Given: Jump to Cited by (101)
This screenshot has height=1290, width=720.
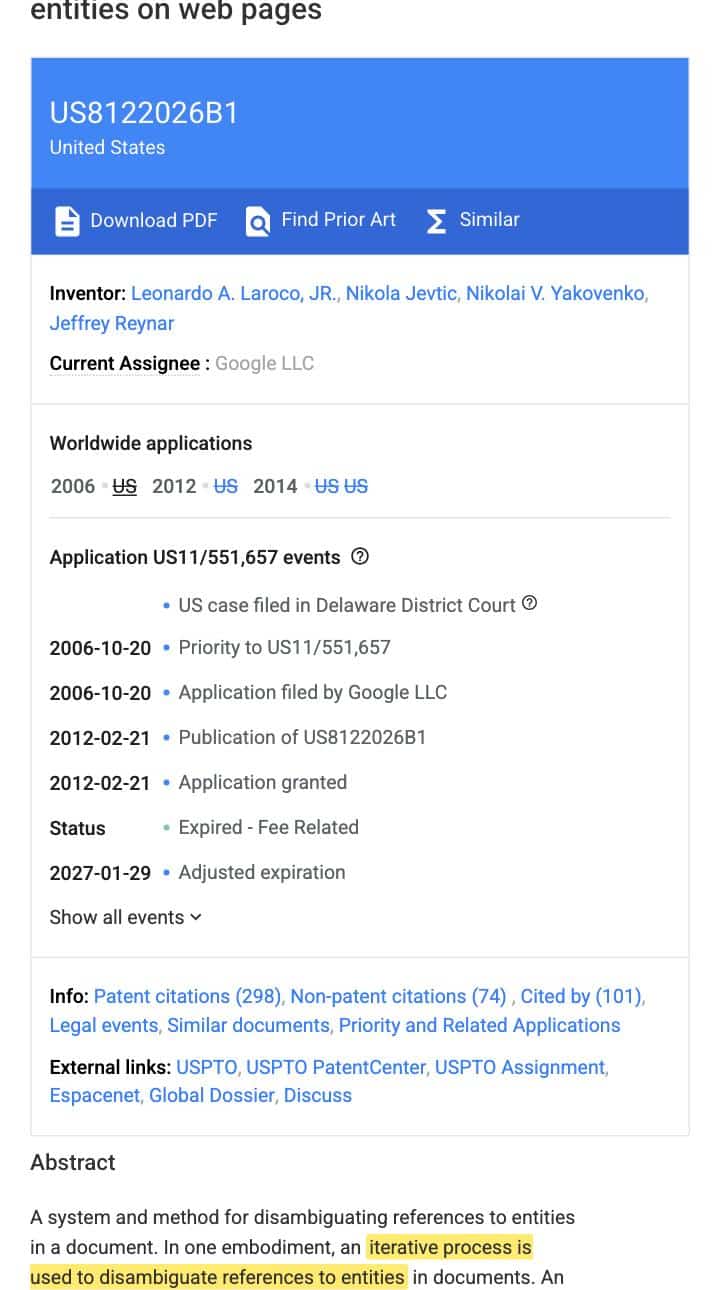Looking at the screenshot, I should 581,996.
